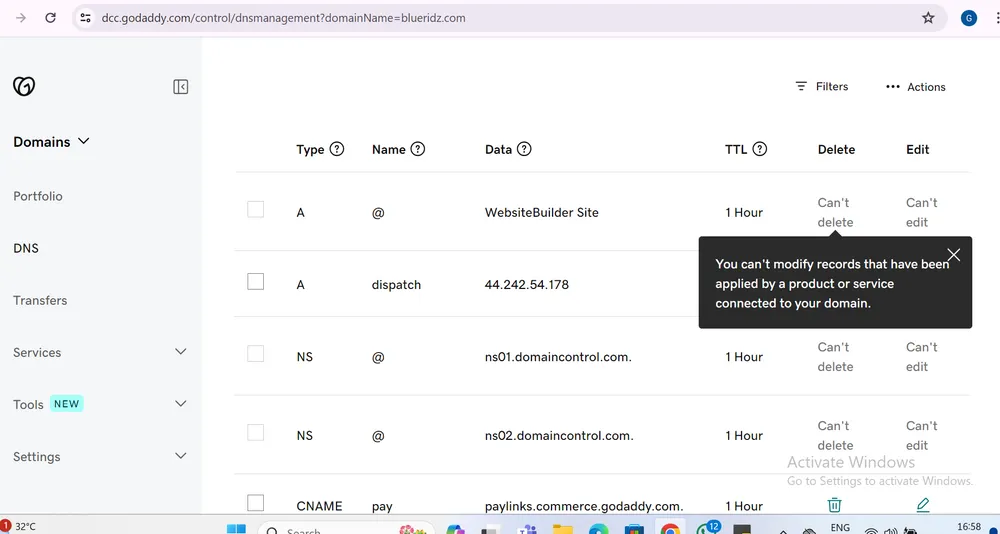The height and width of the screenshot is (534, 1000).
Task: Check the box for the dispatch A record
Action: [255, 281]
